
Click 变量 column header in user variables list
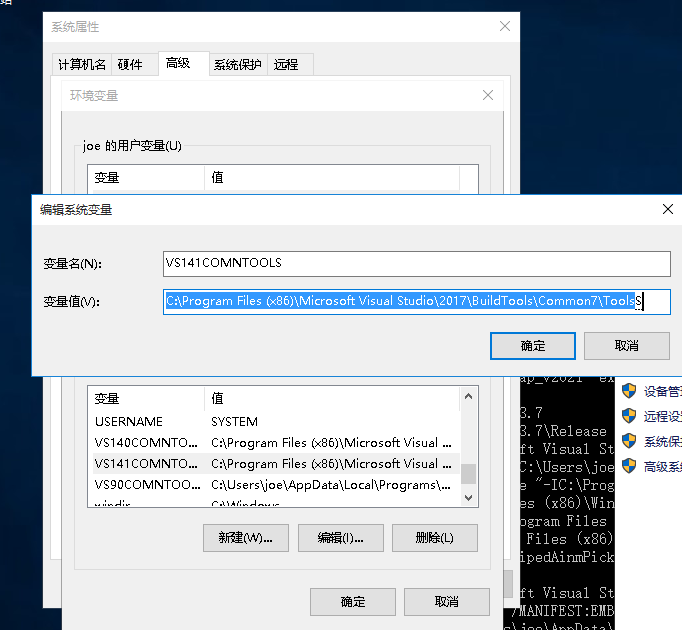click(x=148, y=178)
